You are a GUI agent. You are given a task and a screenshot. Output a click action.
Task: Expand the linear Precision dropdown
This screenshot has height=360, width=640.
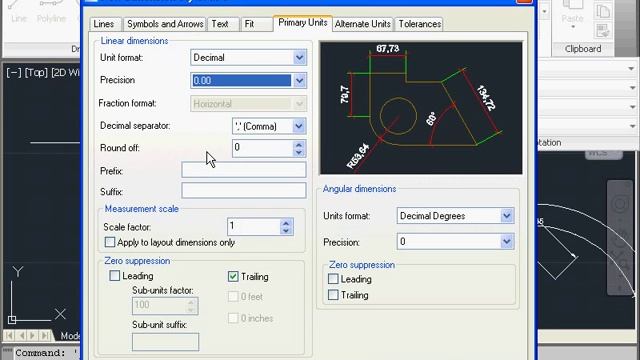pyautogui.click(x=299, y=80)
